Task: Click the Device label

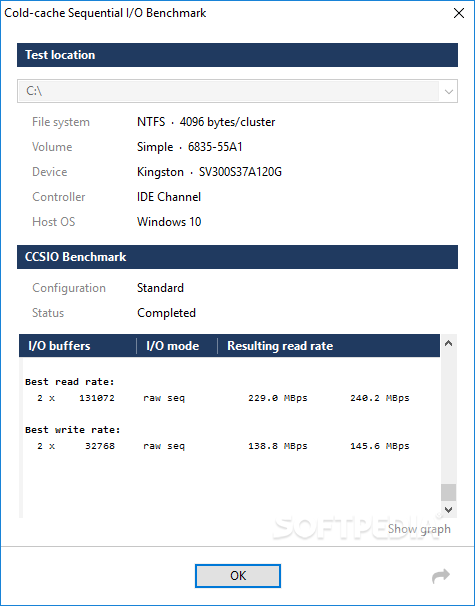Action: point(49,172)
